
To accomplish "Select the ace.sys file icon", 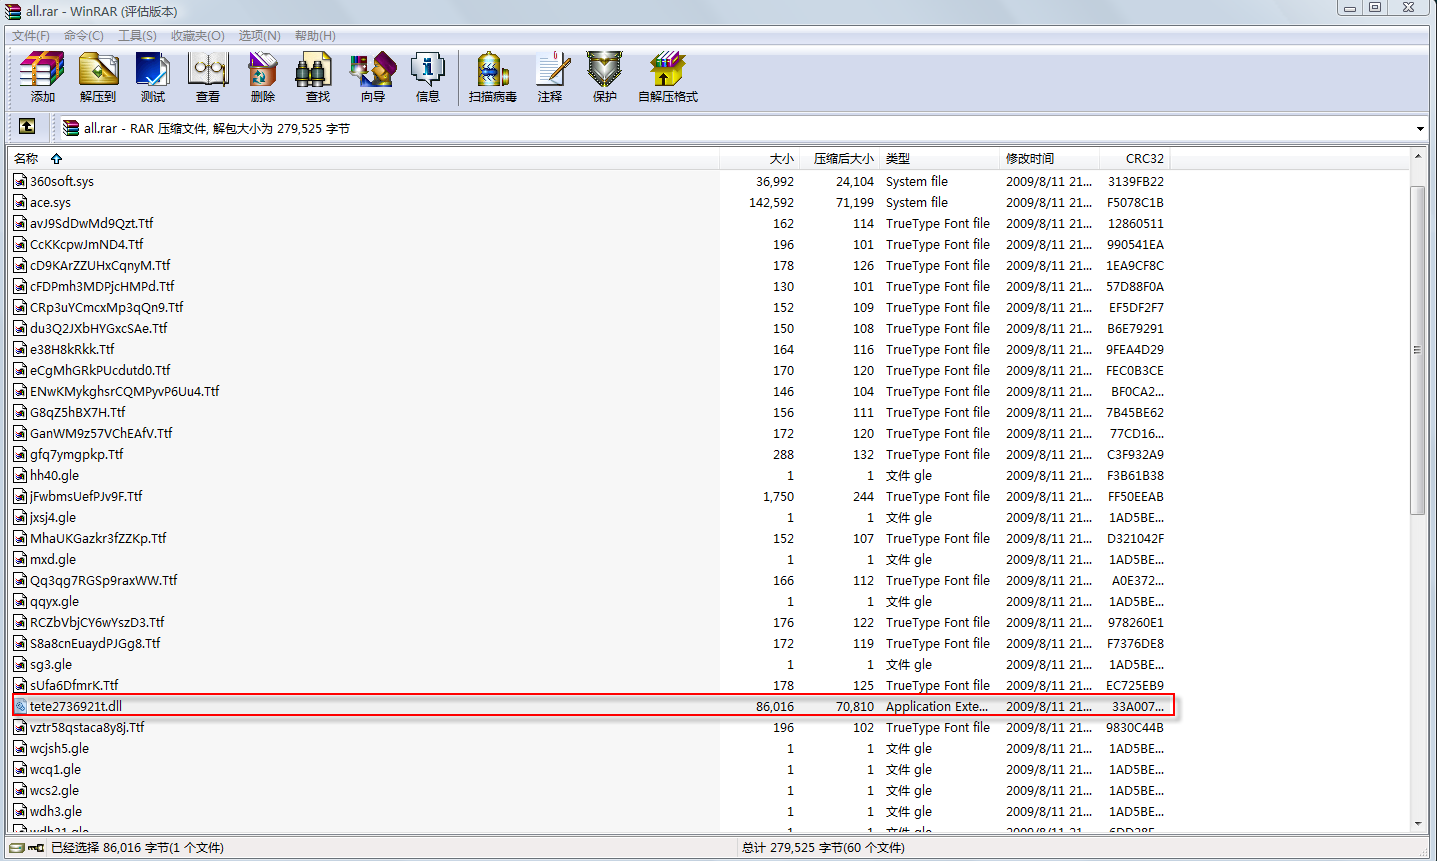I will (x=20, y=202).
